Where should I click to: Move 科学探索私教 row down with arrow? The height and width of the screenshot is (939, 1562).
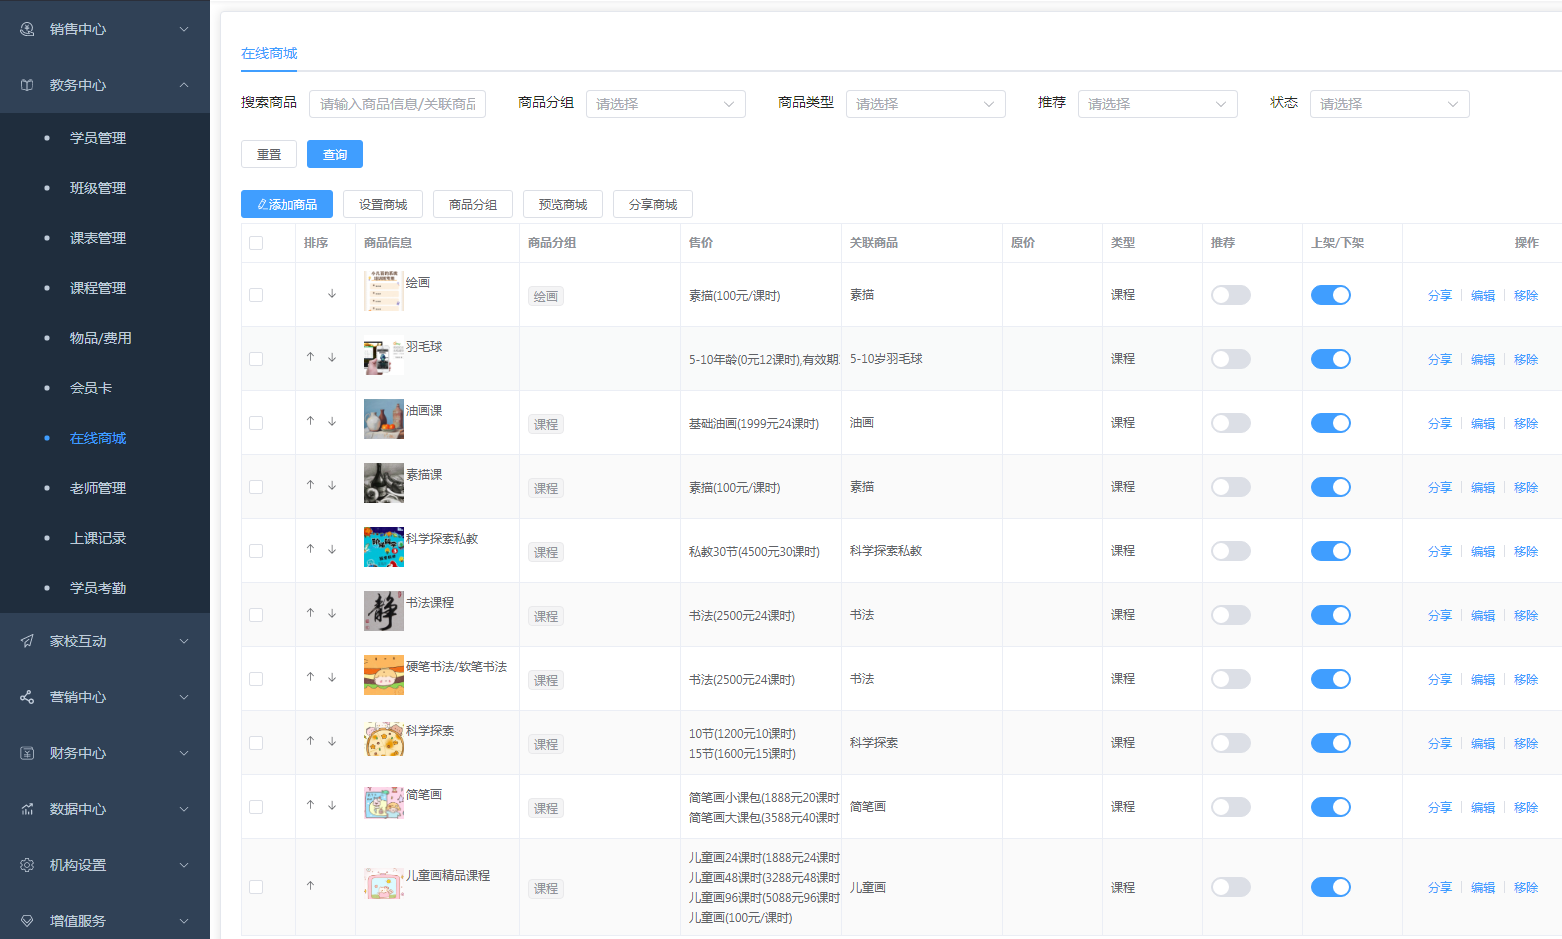(332, 549)
